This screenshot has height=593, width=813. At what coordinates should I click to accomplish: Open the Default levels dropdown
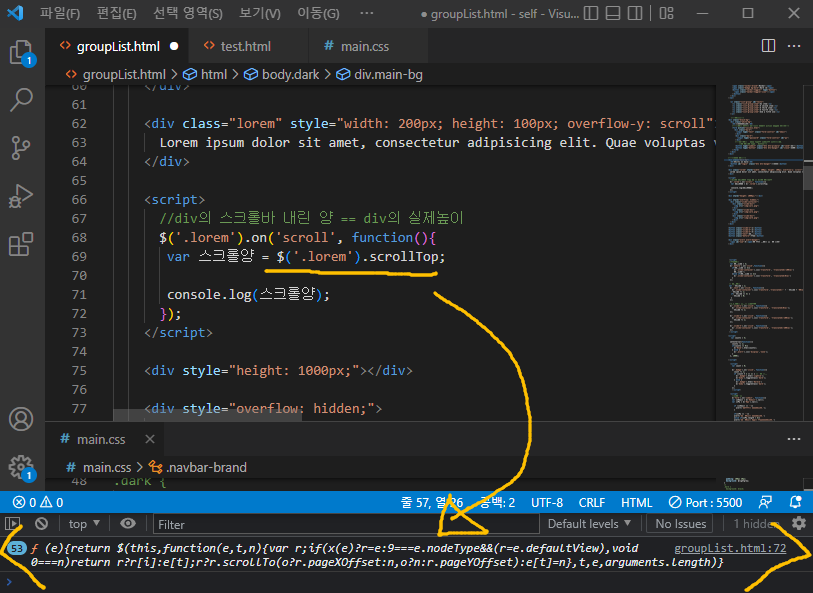click(x=590, y=524)
